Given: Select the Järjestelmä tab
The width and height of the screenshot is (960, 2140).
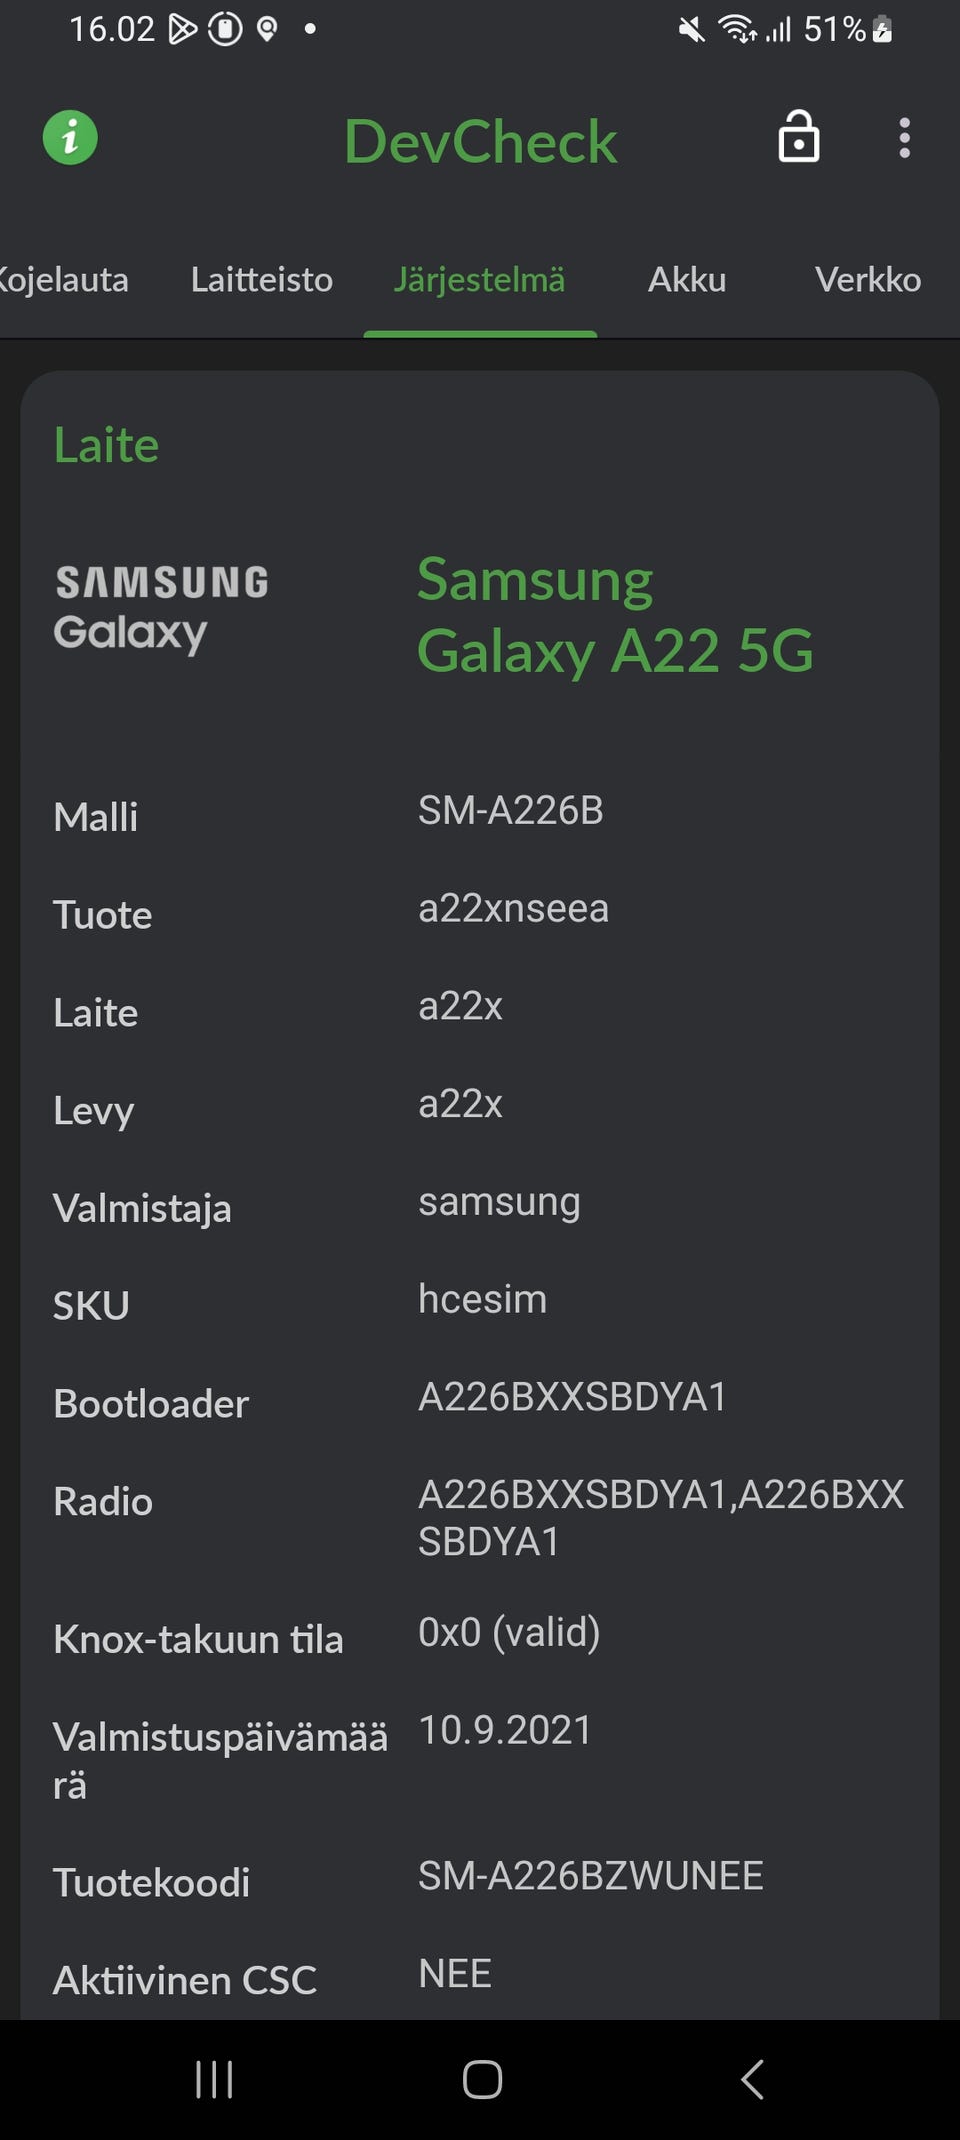Looking at the screenshot, I should tap(479, 280).
